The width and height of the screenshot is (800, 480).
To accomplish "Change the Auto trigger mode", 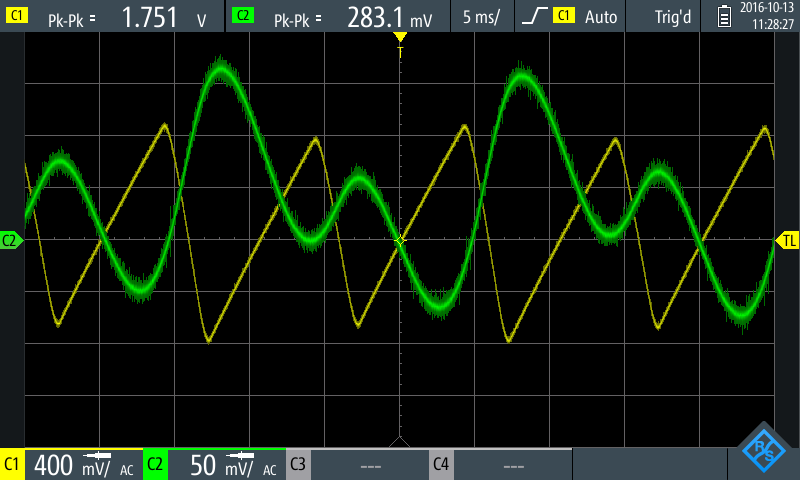I will click(601, 16).
